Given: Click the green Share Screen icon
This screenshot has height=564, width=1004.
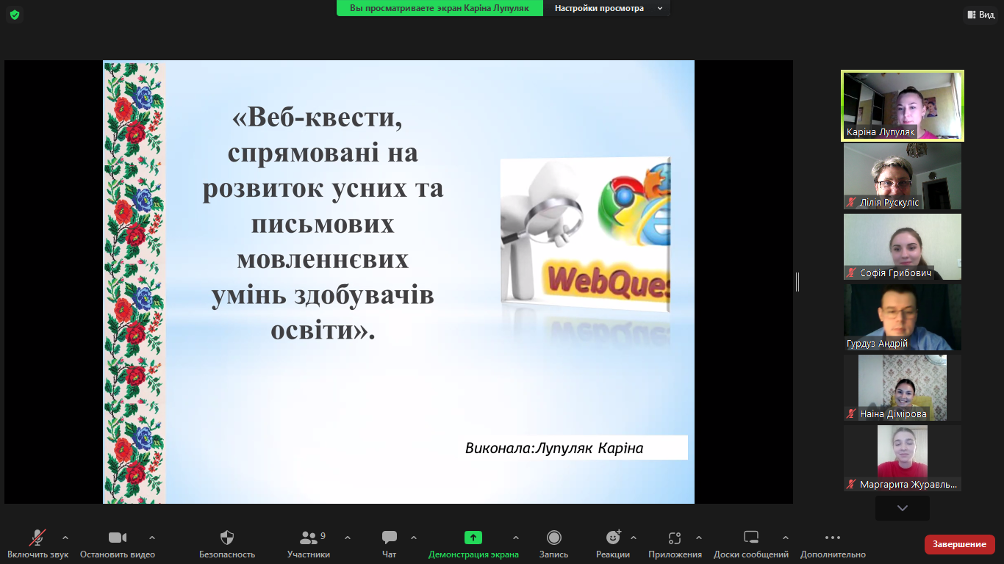Looking at the screenshot, I should pyautogui.click(x=473, y=538).
